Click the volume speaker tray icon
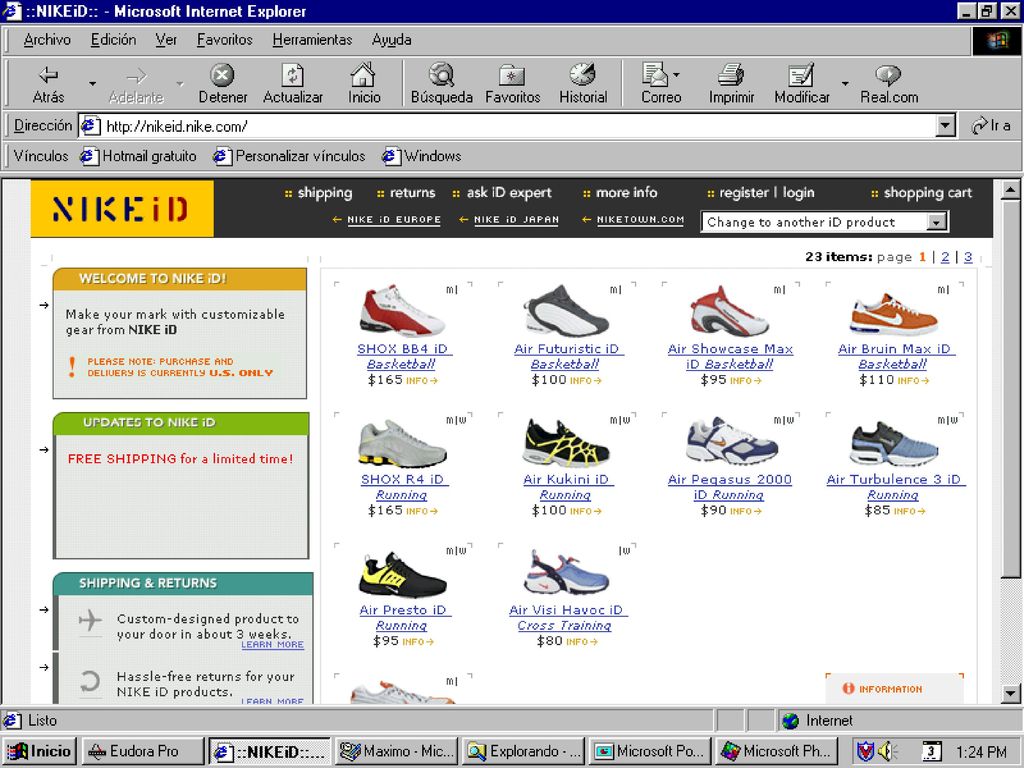The image size is (1024, 768). (888, 752)
